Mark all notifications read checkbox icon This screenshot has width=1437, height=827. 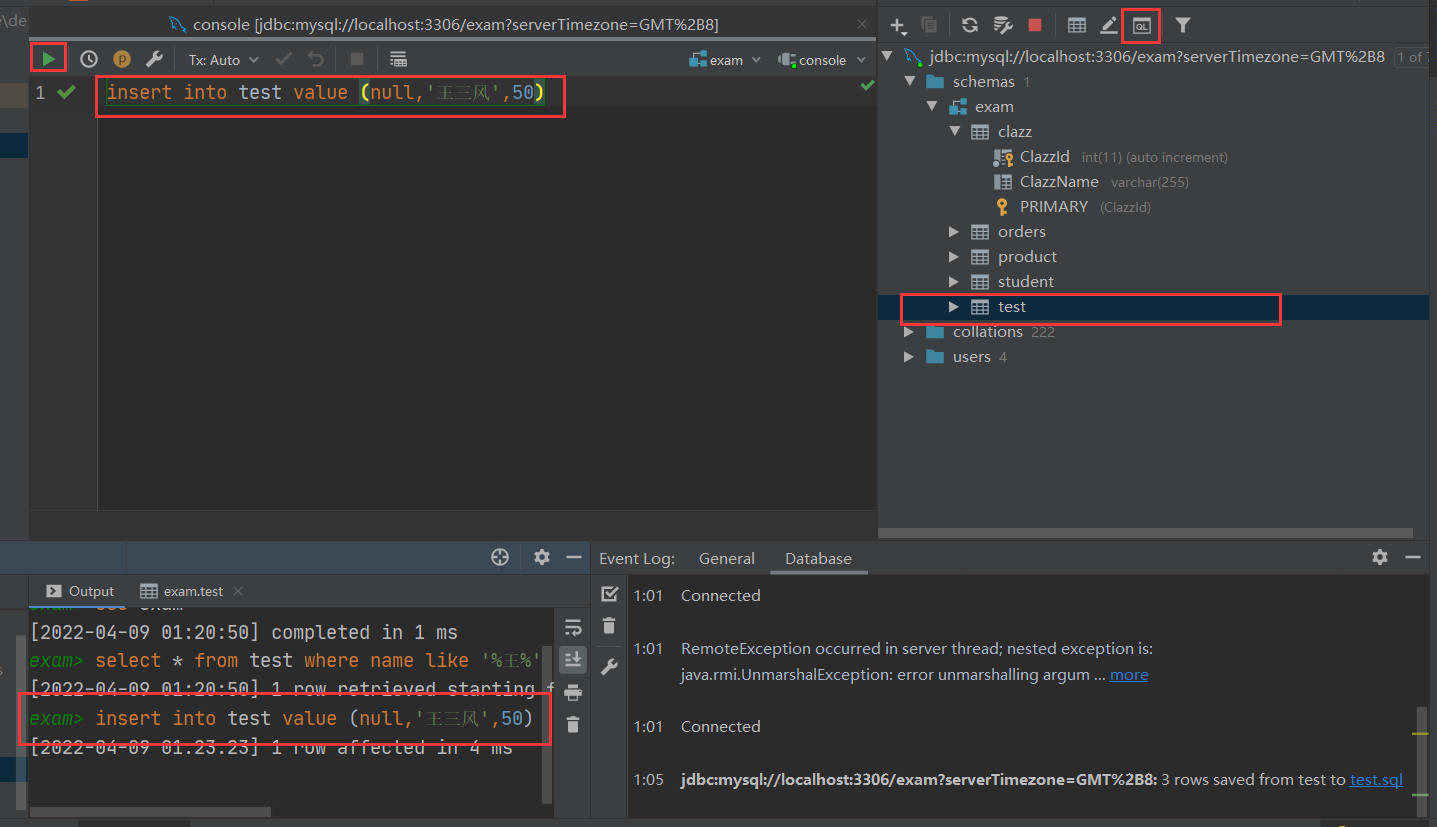point(609,594)
